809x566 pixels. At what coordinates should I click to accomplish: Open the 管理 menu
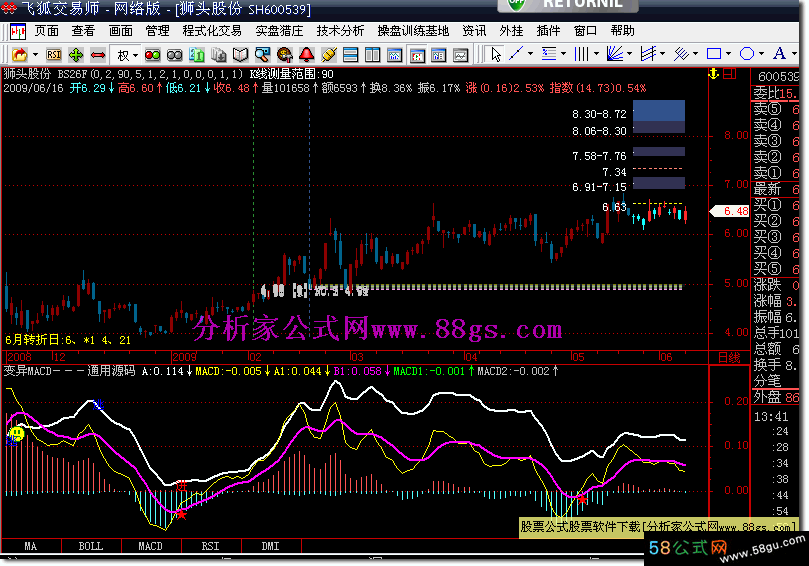click(157, 31)
